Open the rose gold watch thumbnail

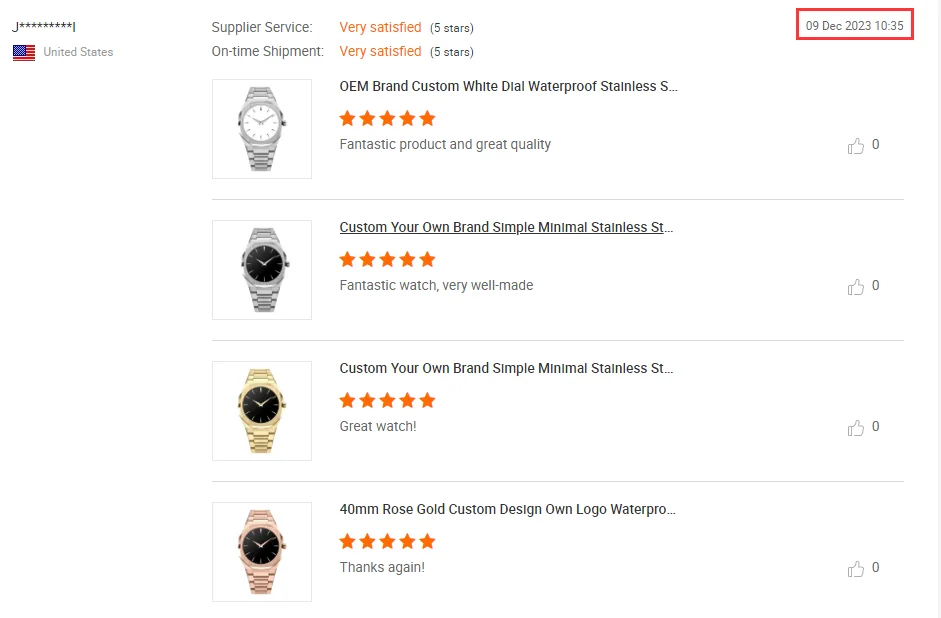pyautogui.click(x=262, y=552)
